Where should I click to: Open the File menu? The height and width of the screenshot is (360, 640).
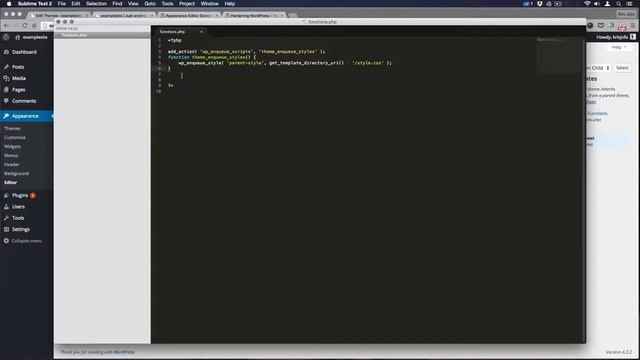pyautogui.click(x=62, y=4)
